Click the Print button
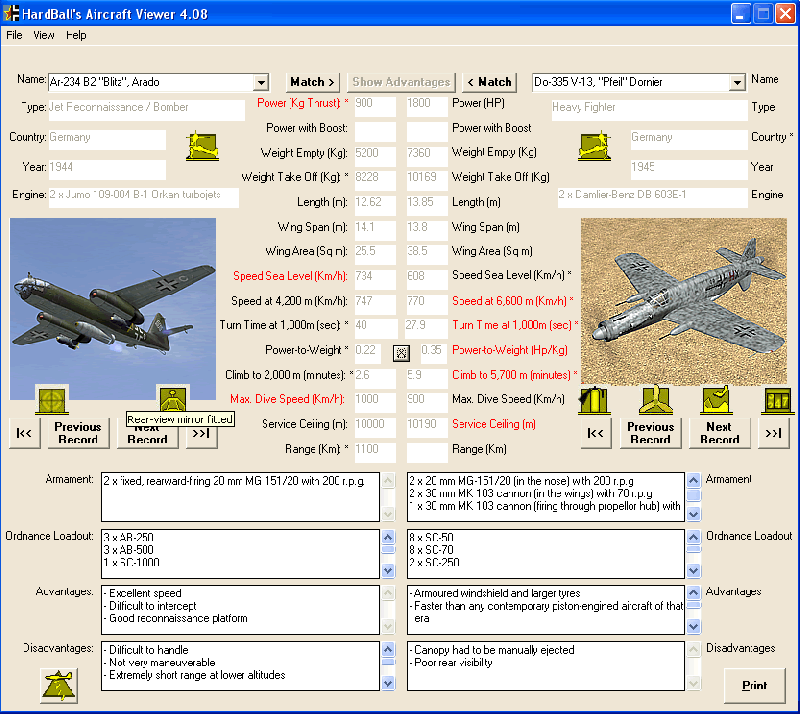This screenshot has width=800, height=714. [754, 685]
